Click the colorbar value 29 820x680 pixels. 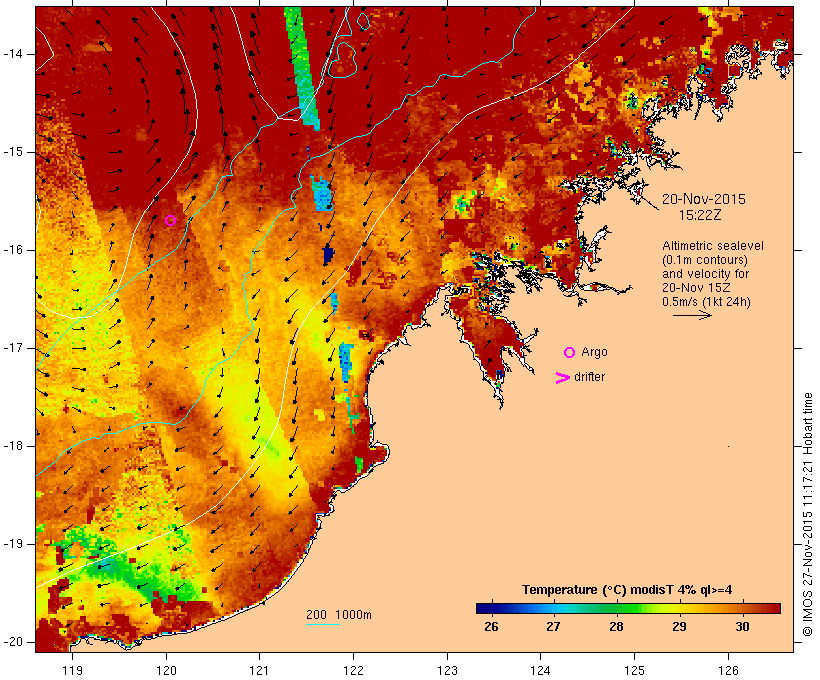pyautogui.click(x=679, y=627)
